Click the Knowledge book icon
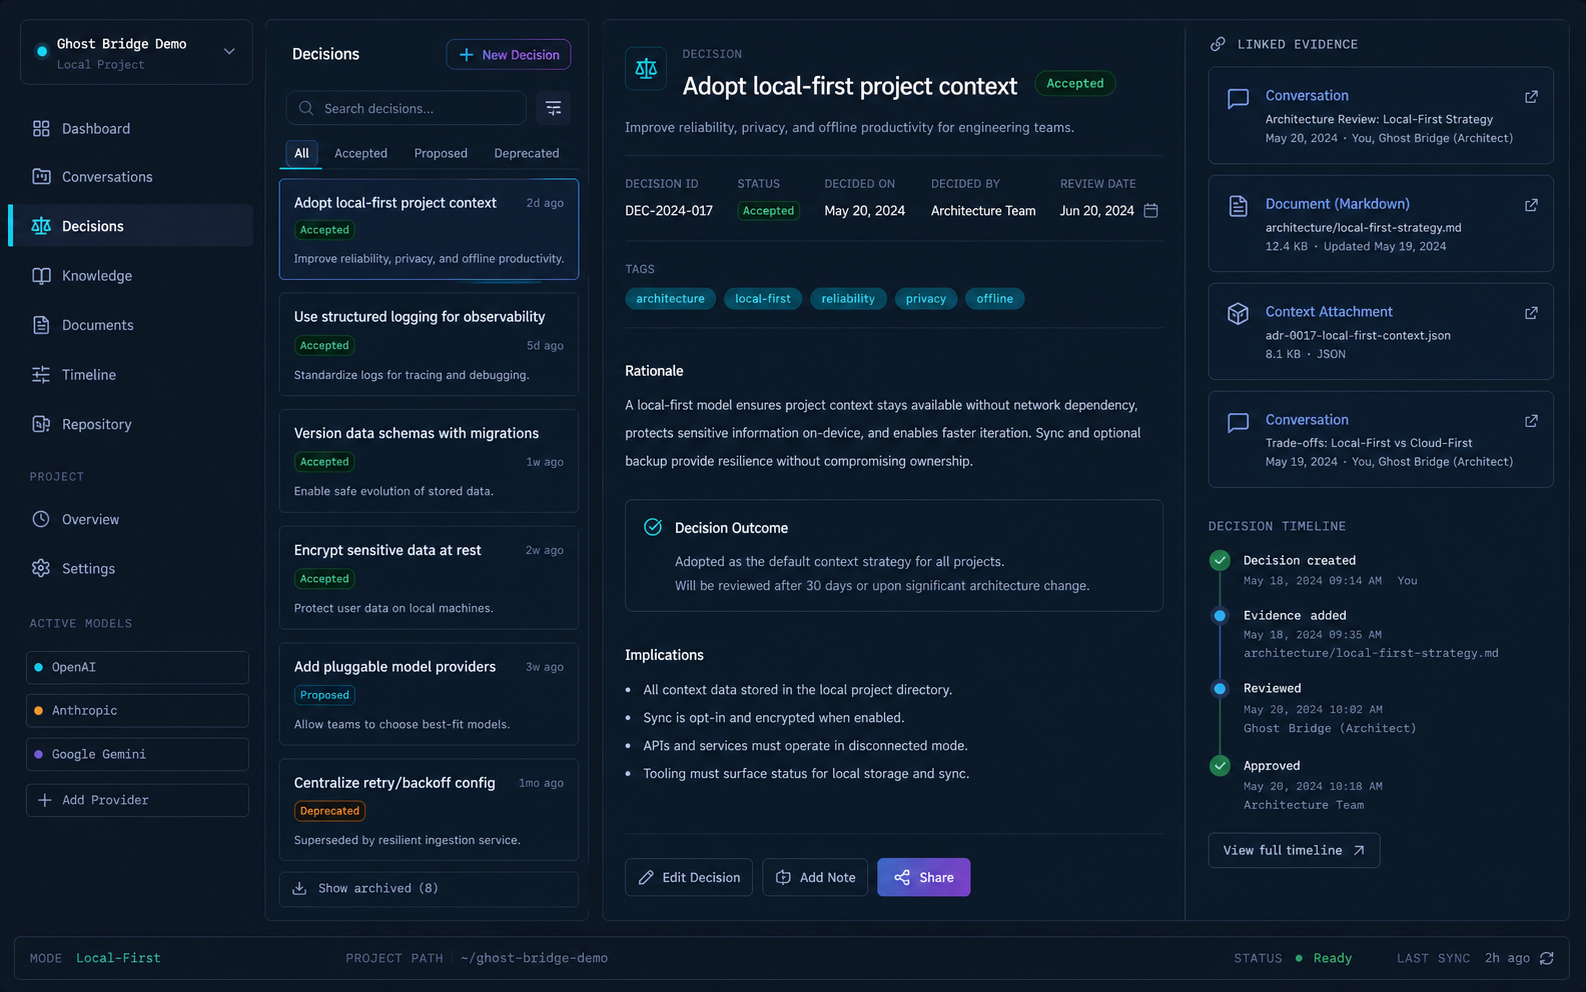The height and width of the screenshot is (992, 1586). [41, 276]
